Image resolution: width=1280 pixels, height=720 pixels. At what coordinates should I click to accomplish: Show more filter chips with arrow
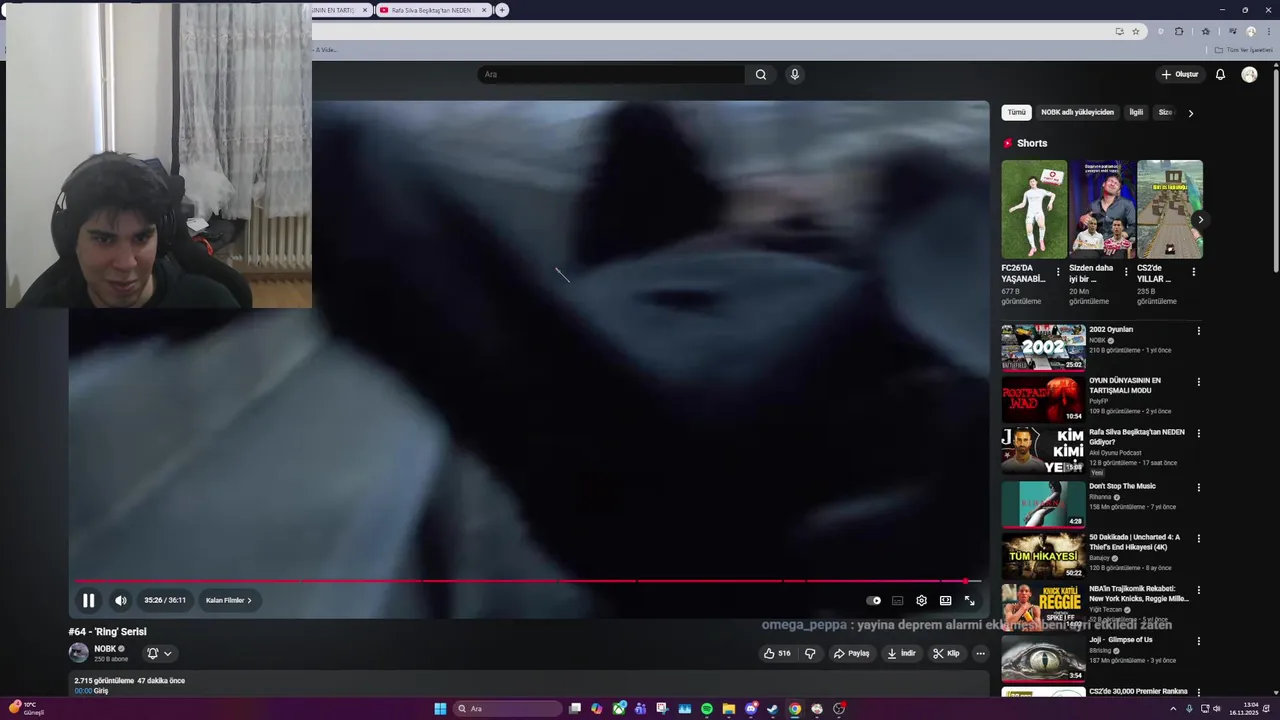tap(1190, 113)
